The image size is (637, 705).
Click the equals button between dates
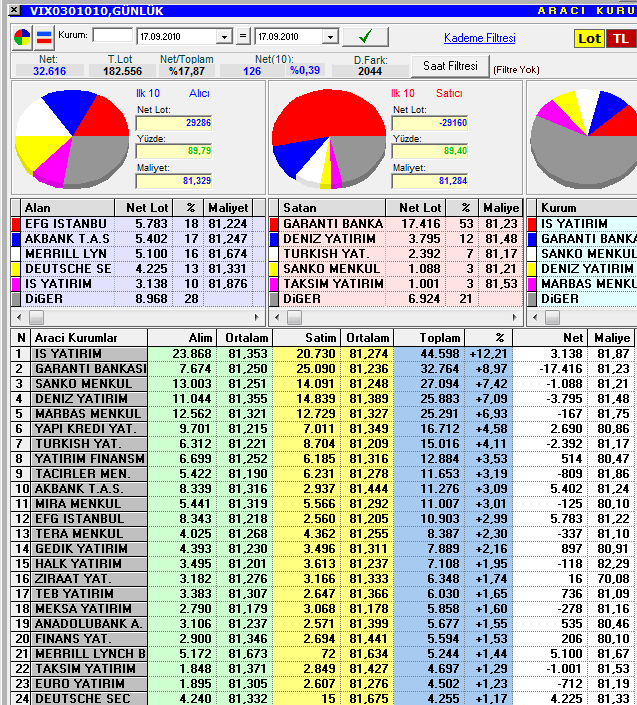coord(243,37)
